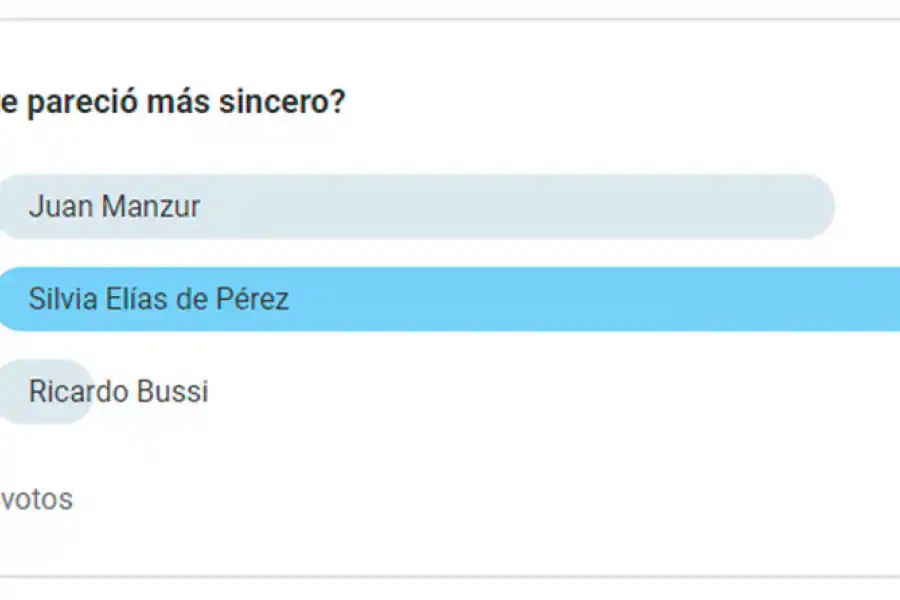Click the light blue highlighted result bar
Screen dimensions: 900x600
tap(600, 299)
